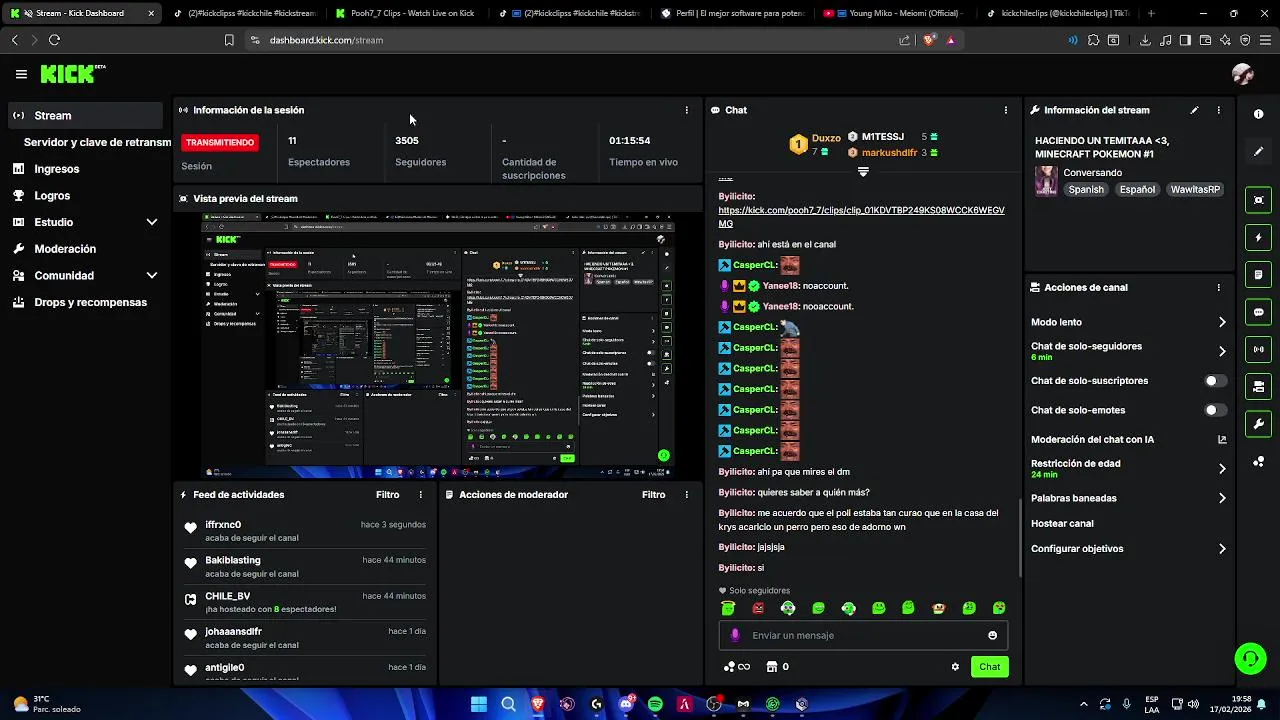1280x720 pixels.
Task: Pick the angry red emote
Action: pyautogui.click(x=758, y=608)
